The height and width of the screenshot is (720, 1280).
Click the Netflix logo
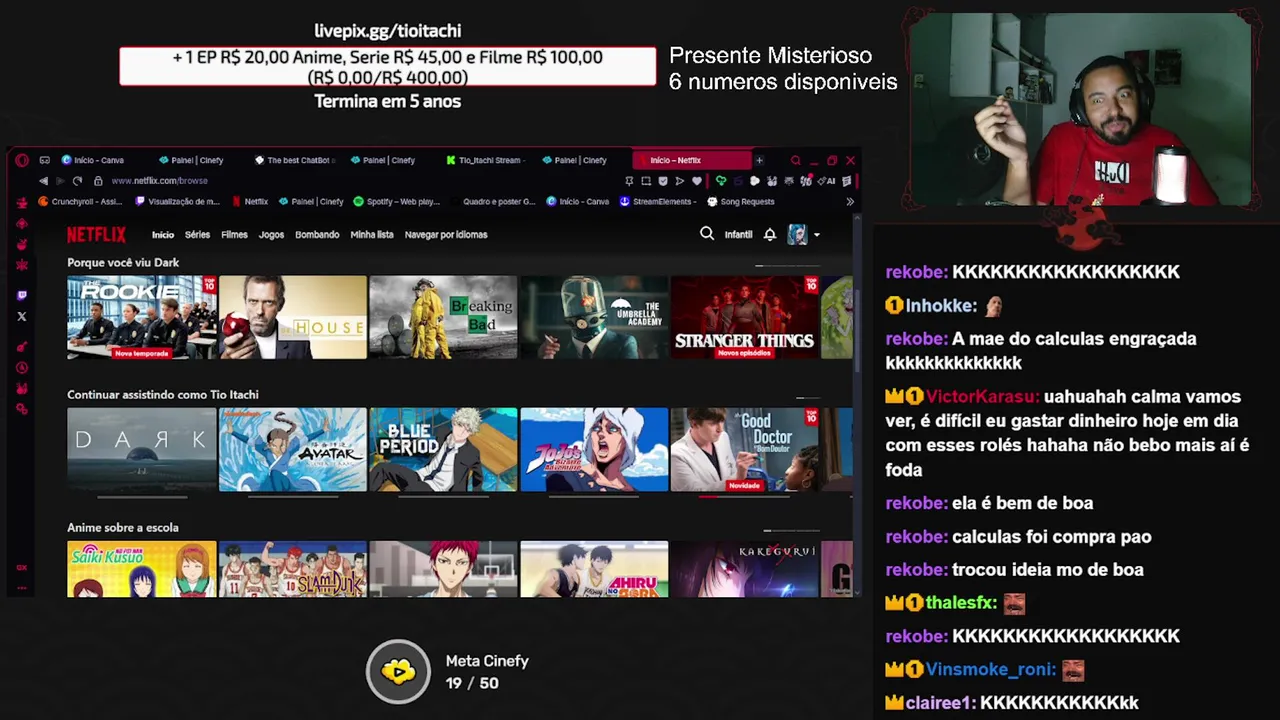96,234
